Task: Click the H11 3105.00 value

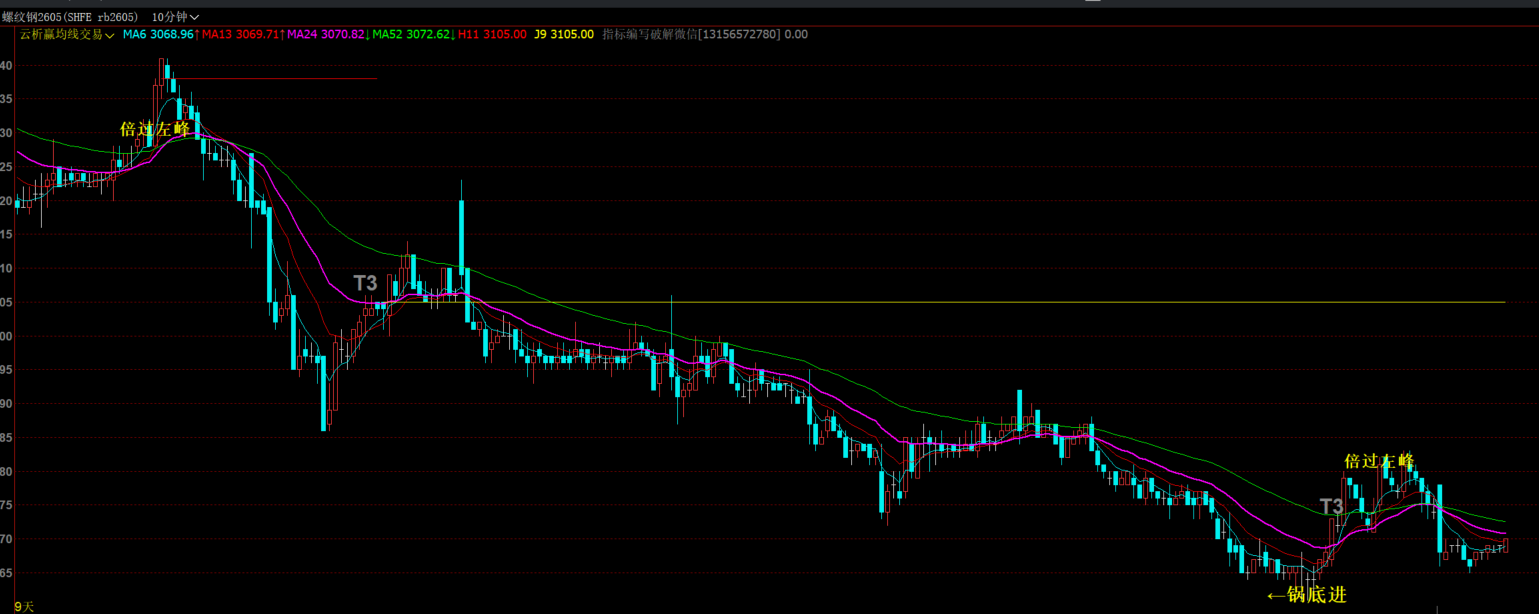Action: (492, 34)
